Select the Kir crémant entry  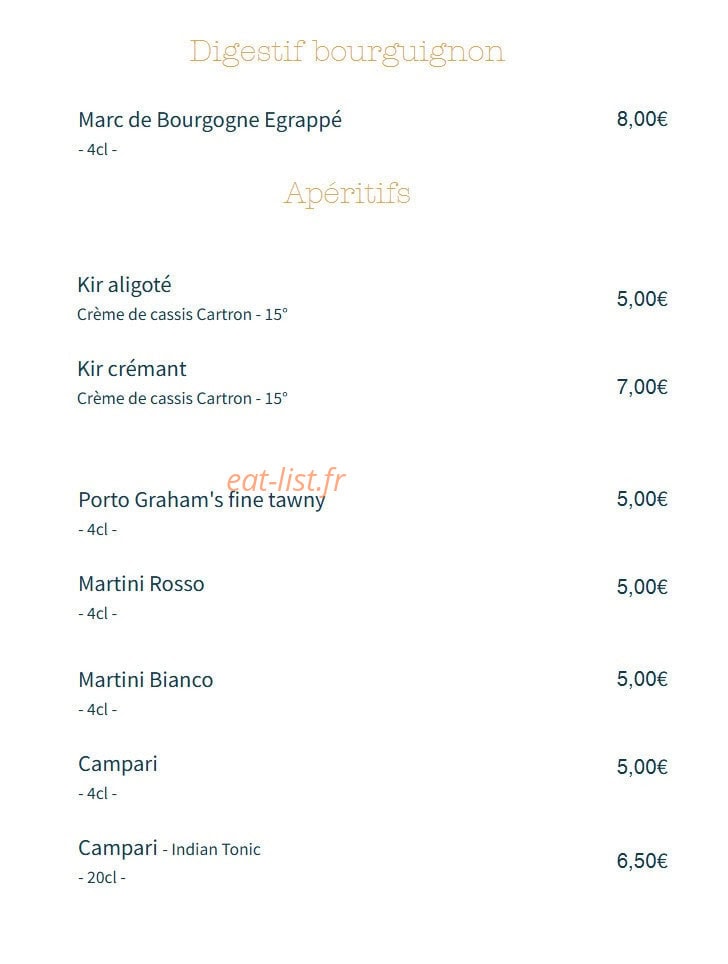pos(132,369)
